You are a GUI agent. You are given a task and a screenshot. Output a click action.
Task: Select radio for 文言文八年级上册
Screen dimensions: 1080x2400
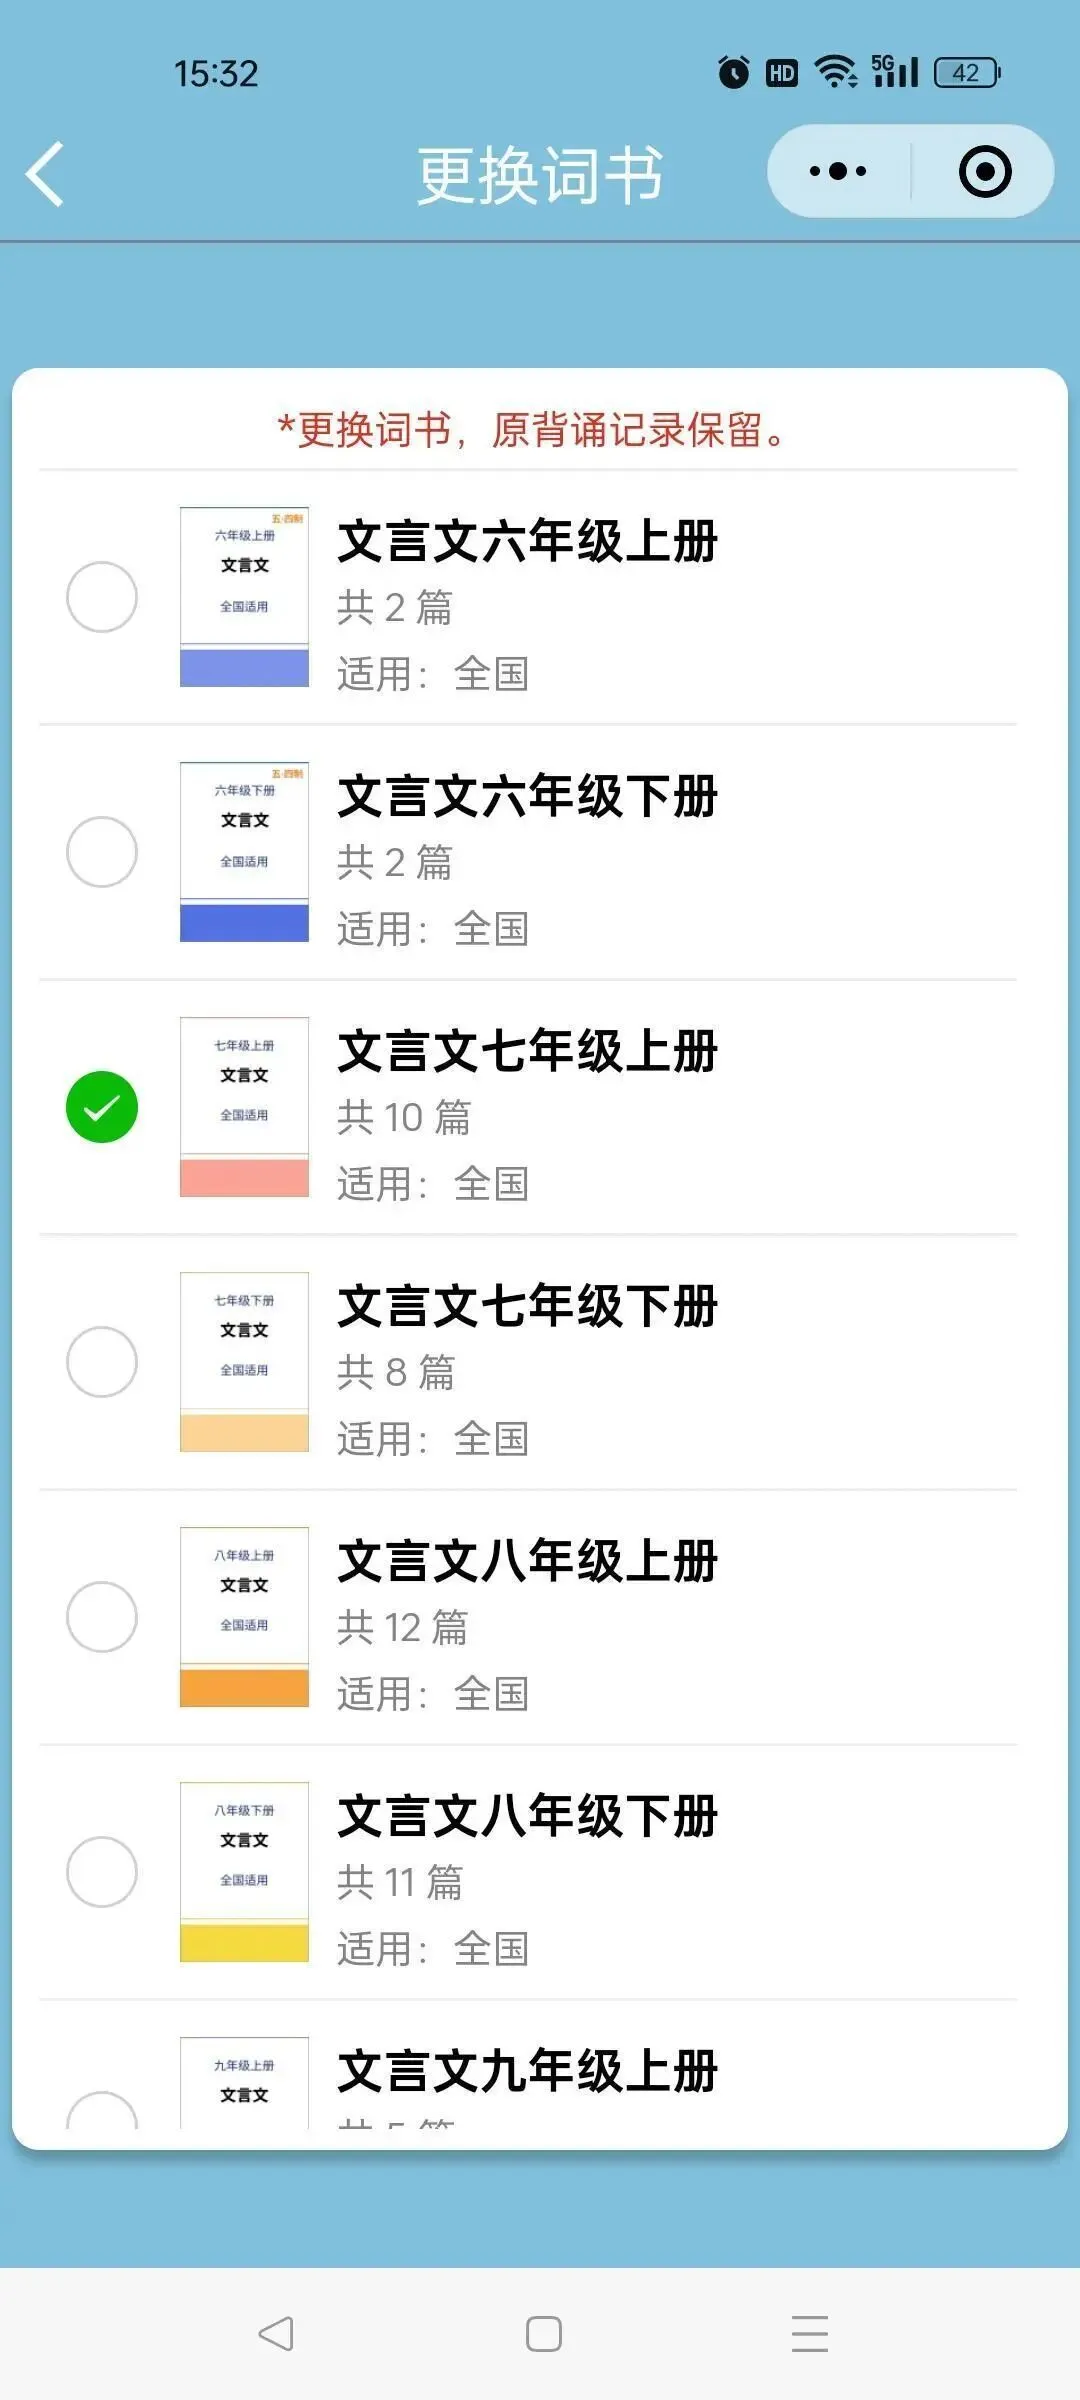click(x=102, y=1617)
